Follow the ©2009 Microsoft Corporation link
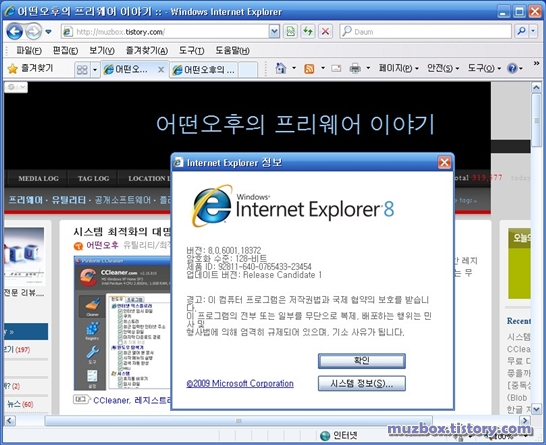 pos(240,383)
